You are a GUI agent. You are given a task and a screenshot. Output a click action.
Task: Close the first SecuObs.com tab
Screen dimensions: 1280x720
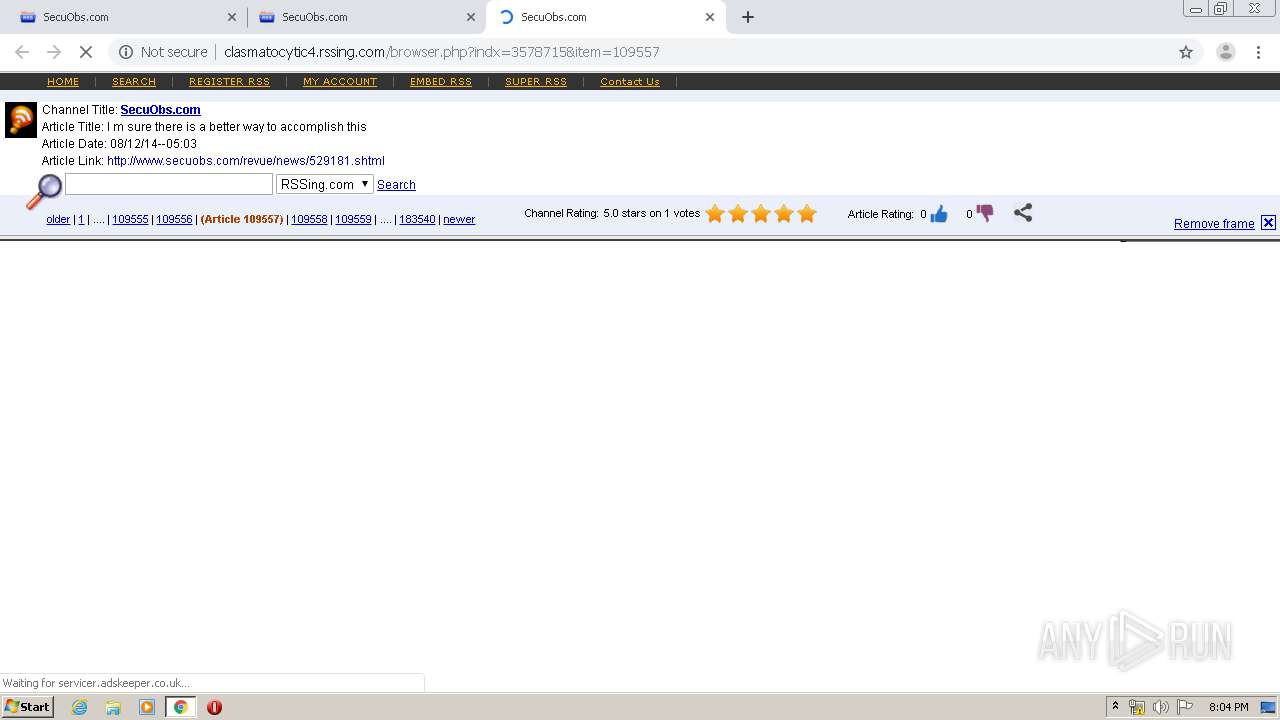(x=232, y=17)
